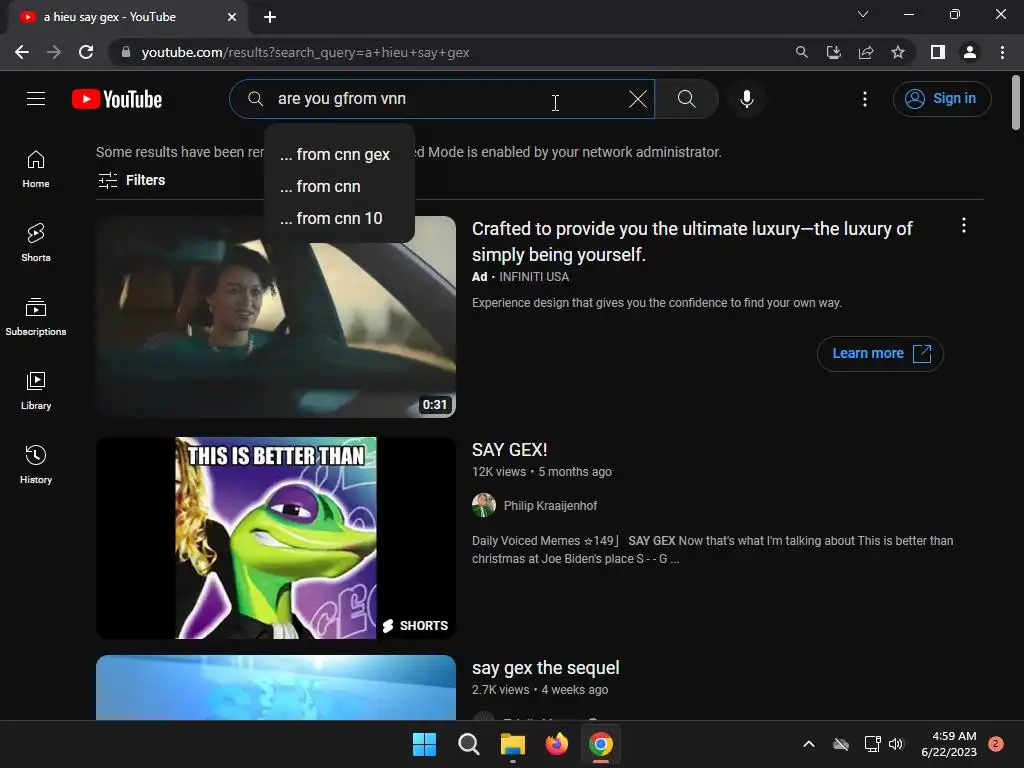Click the Chrome address bar zoom/search icon
Viewport: 1024px width, 768px height.
[801, 52]
